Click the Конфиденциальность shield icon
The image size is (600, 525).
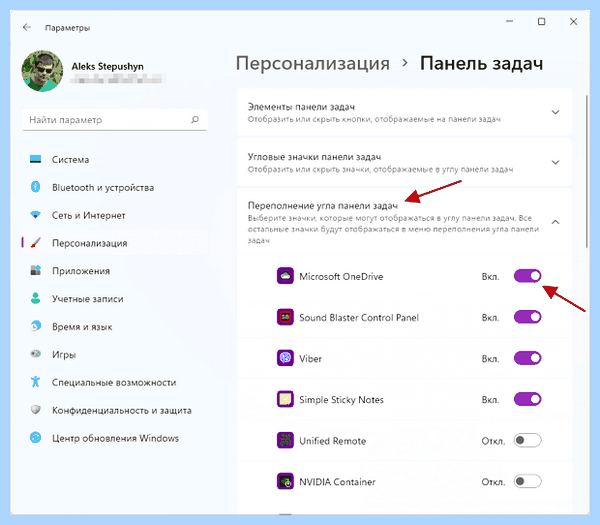tap(36, 410)
